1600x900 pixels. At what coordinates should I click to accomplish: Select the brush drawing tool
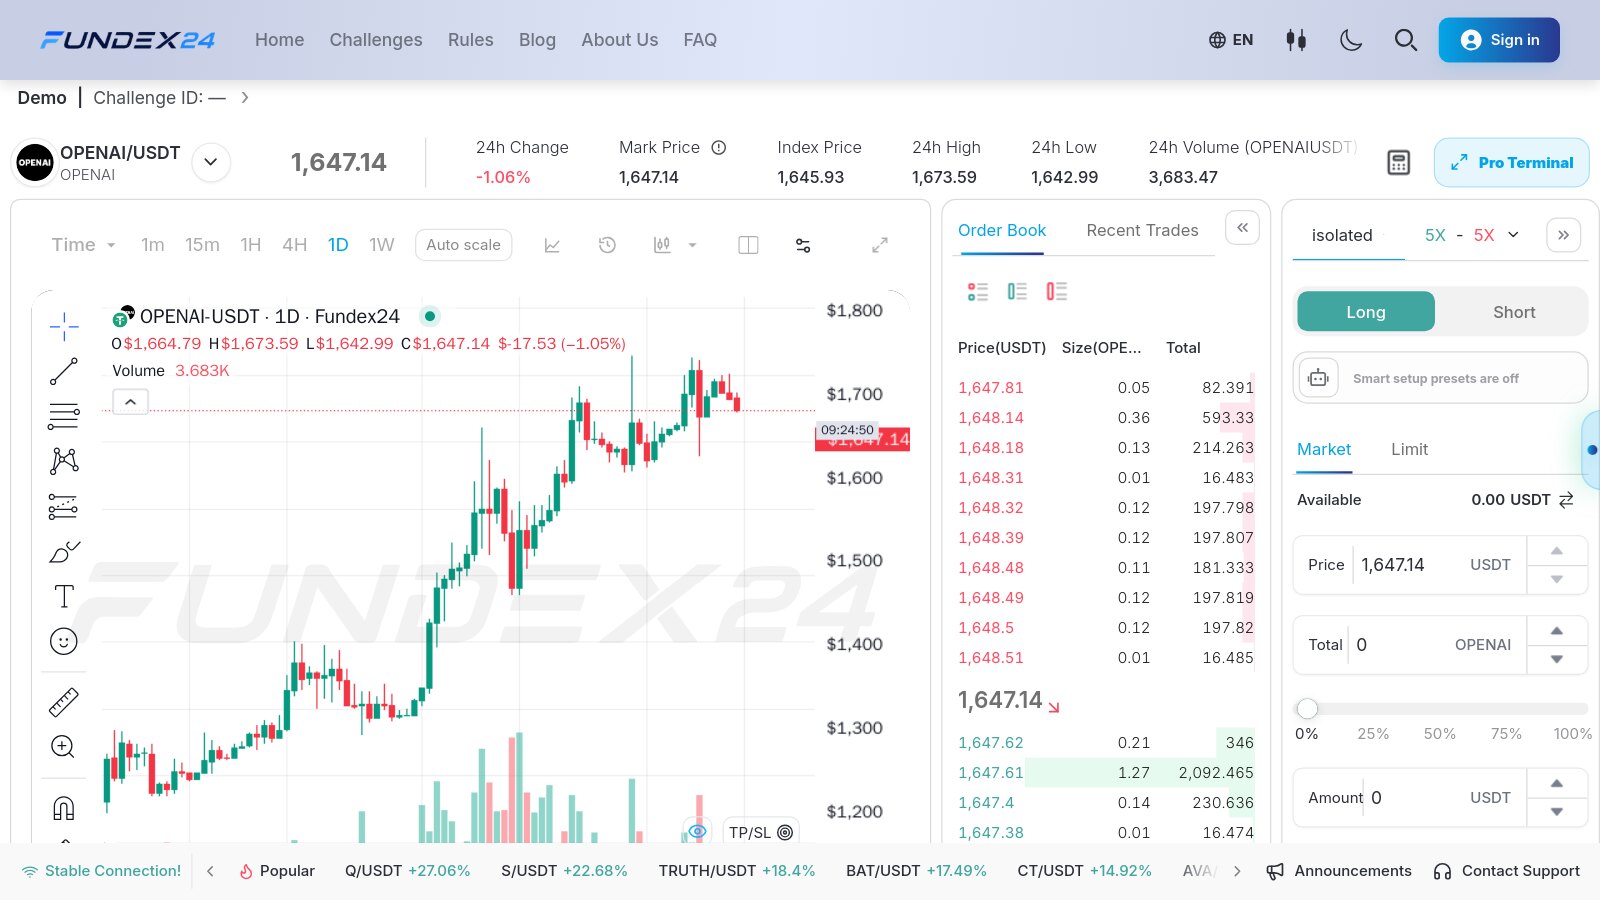[x=64, y=552]
